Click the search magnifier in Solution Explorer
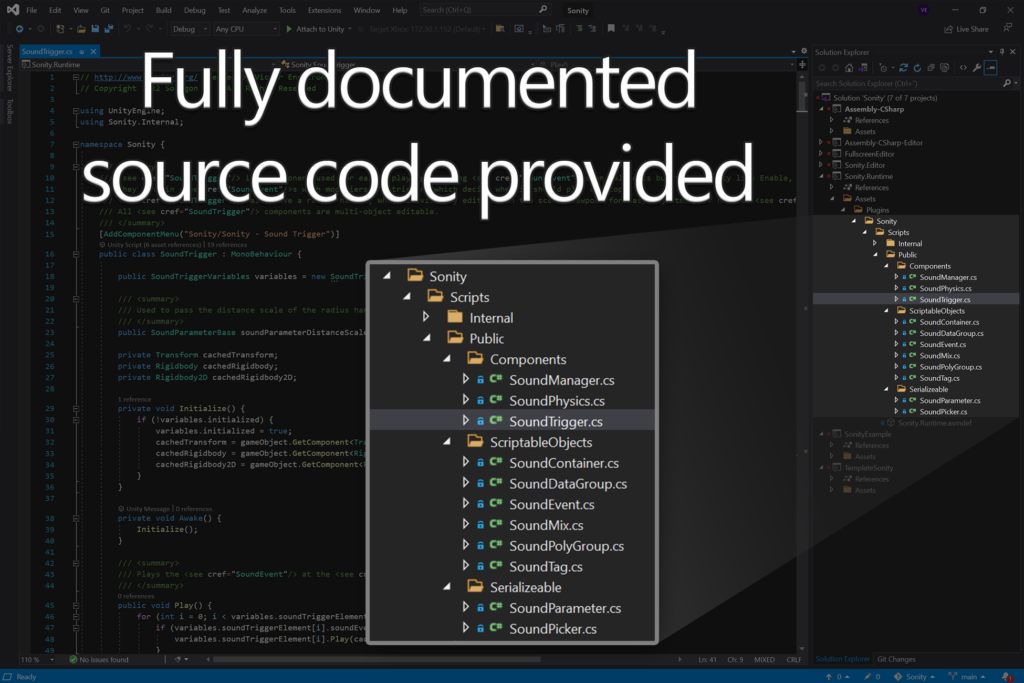 click(x=1006, y=83)
